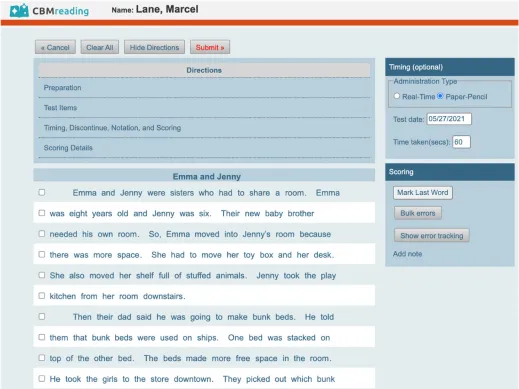
Task: Check the box for line 'them that bunk beds'
Action: point(42,337)
